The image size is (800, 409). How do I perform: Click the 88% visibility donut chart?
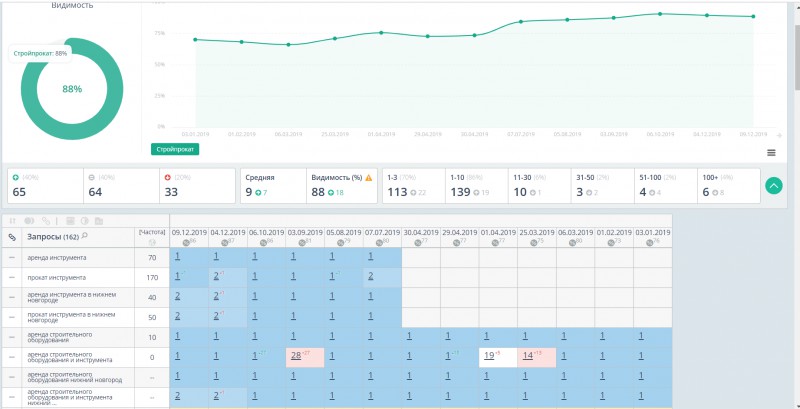pyautogui.click(x=72, y=89)
